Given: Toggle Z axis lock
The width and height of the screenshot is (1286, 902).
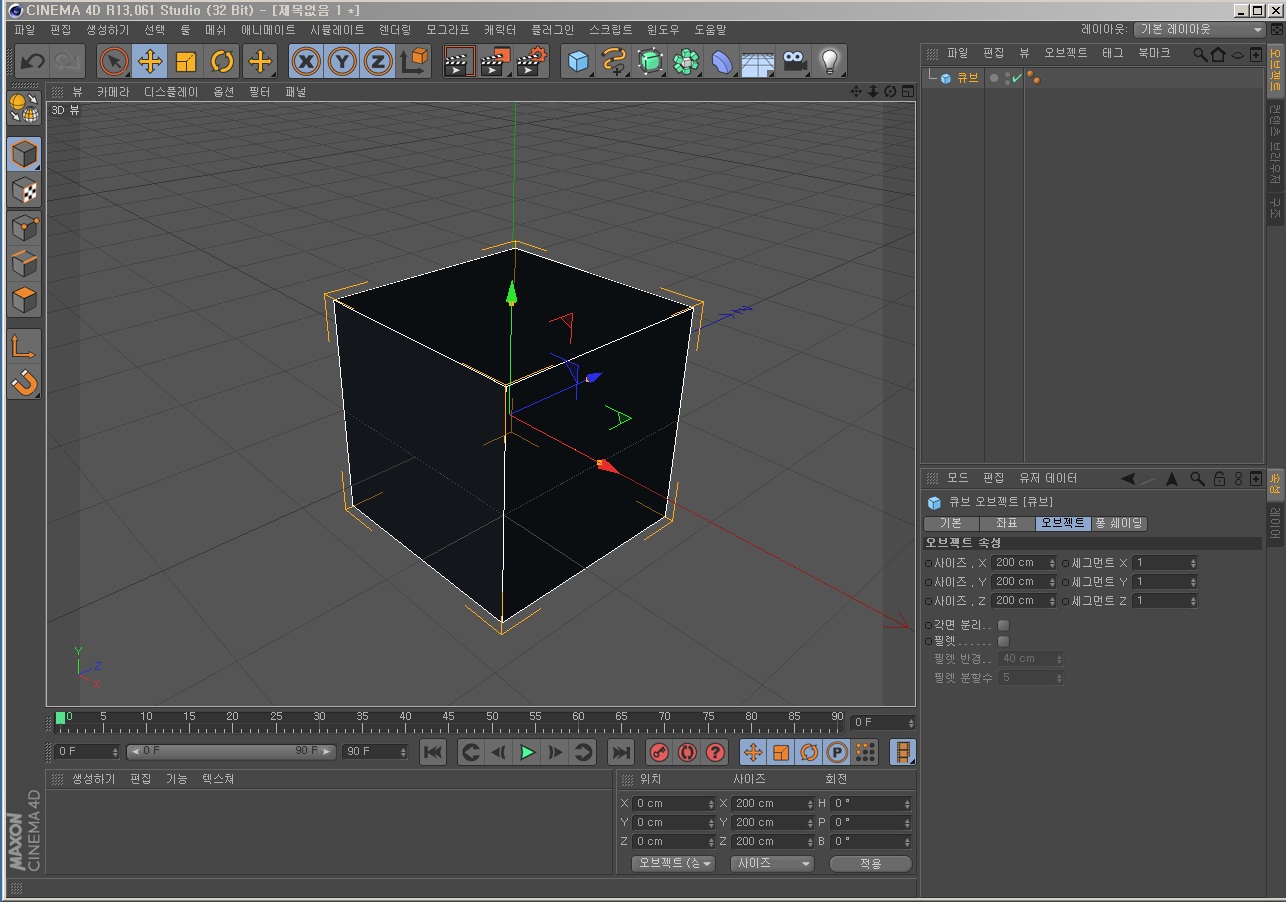Looking at the screenshot, I should click(x=378, y=62).
